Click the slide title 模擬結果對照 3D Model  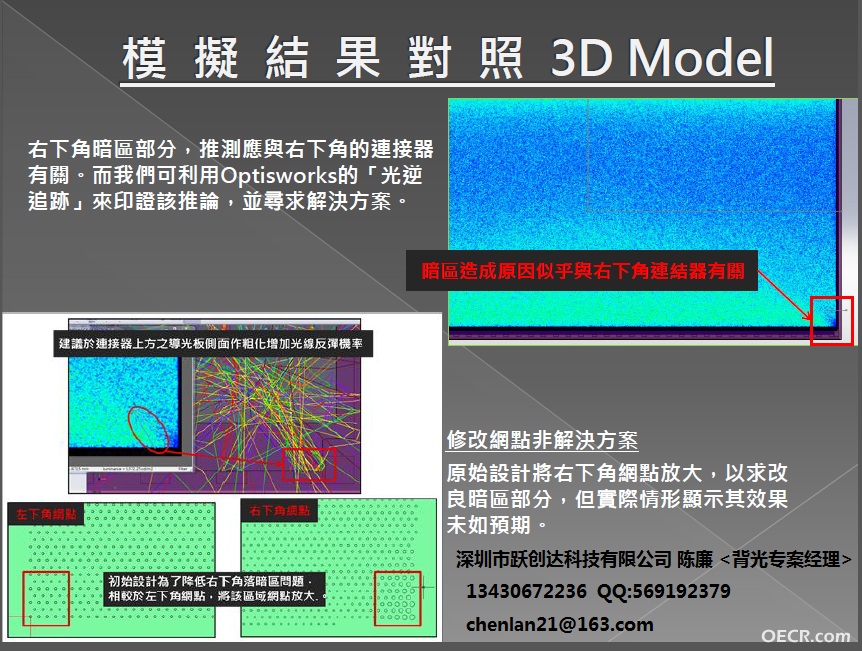(x=447, y=58)
